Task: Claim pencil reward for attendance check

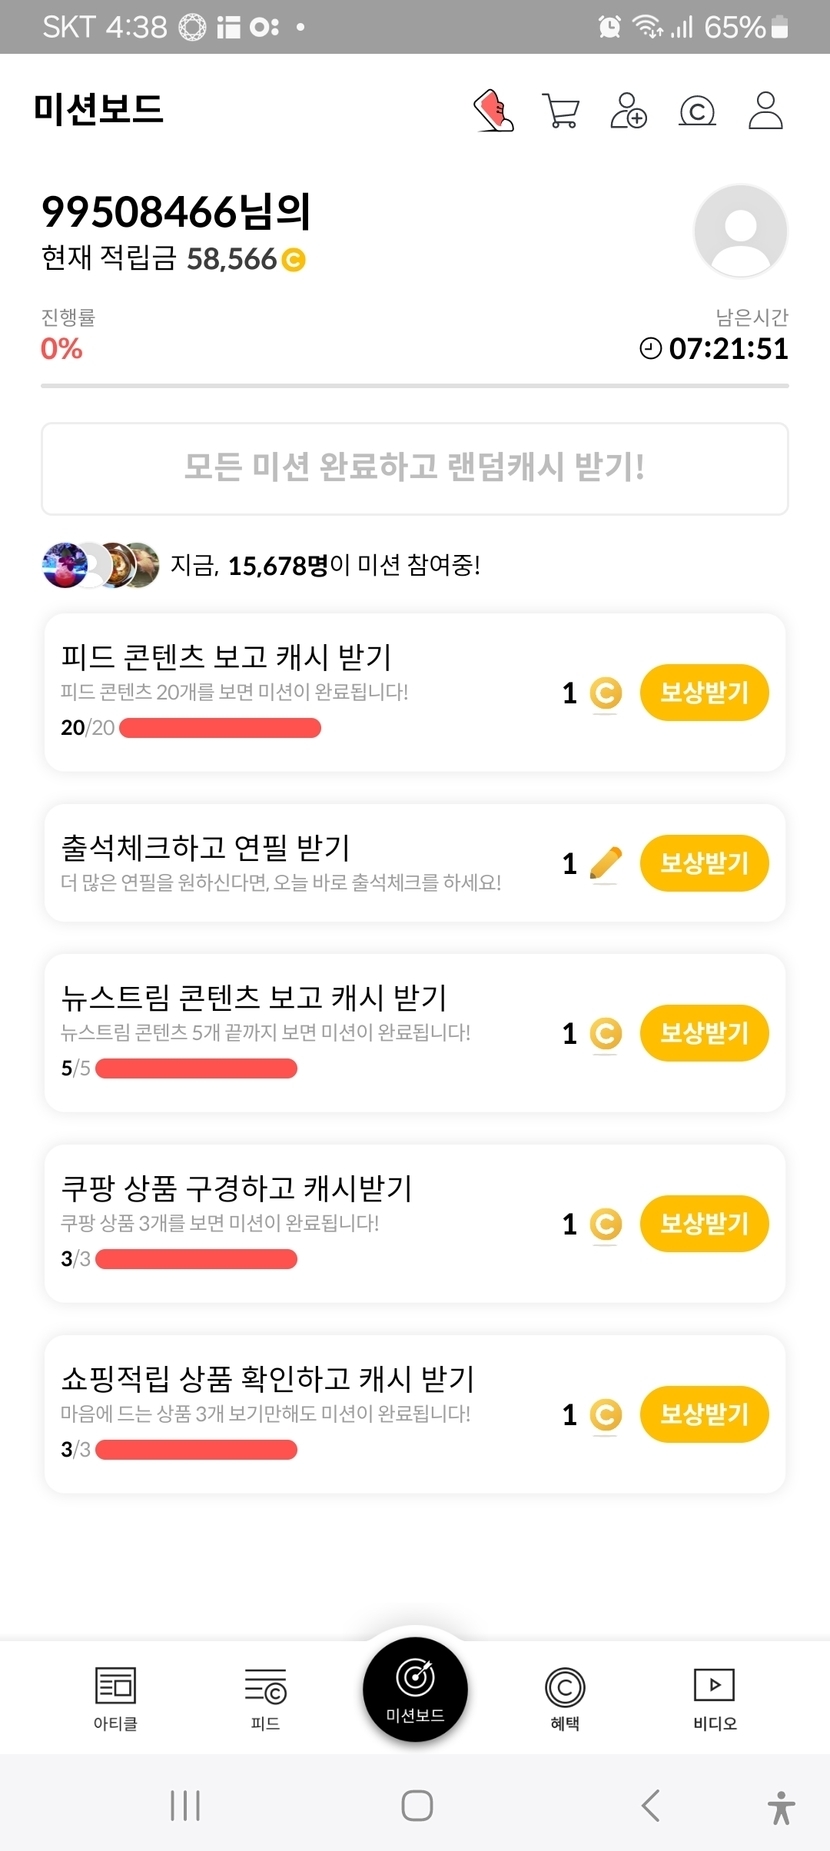Action: click(x=704, y=863)
